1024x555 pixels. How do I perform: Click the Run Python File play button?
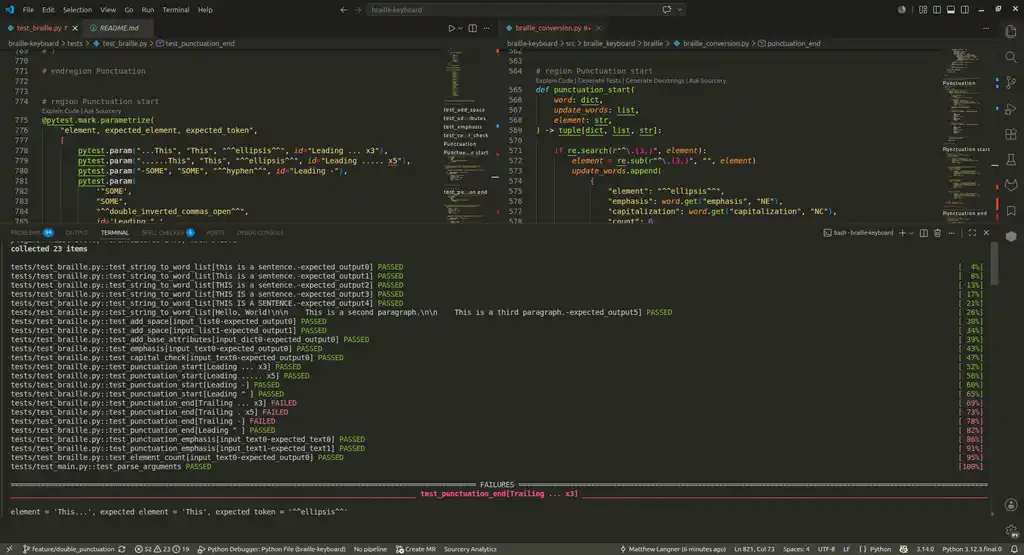click(451, 28)
